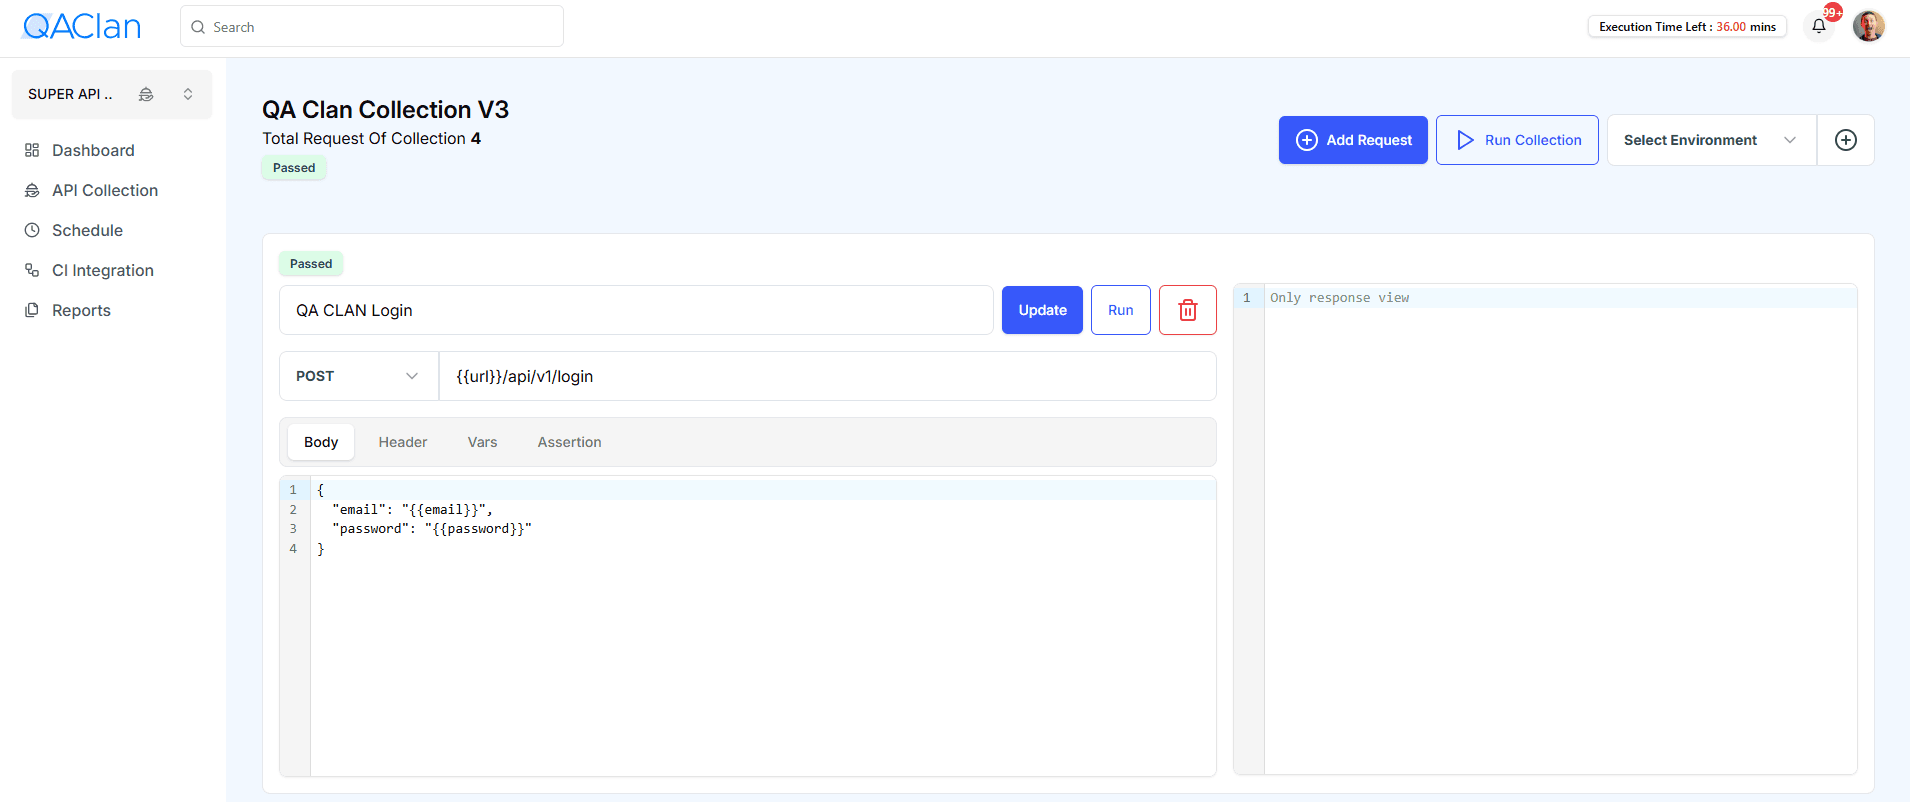Click the Add Request button
Screen dimensions: 1910x802
pos(1353,140)
